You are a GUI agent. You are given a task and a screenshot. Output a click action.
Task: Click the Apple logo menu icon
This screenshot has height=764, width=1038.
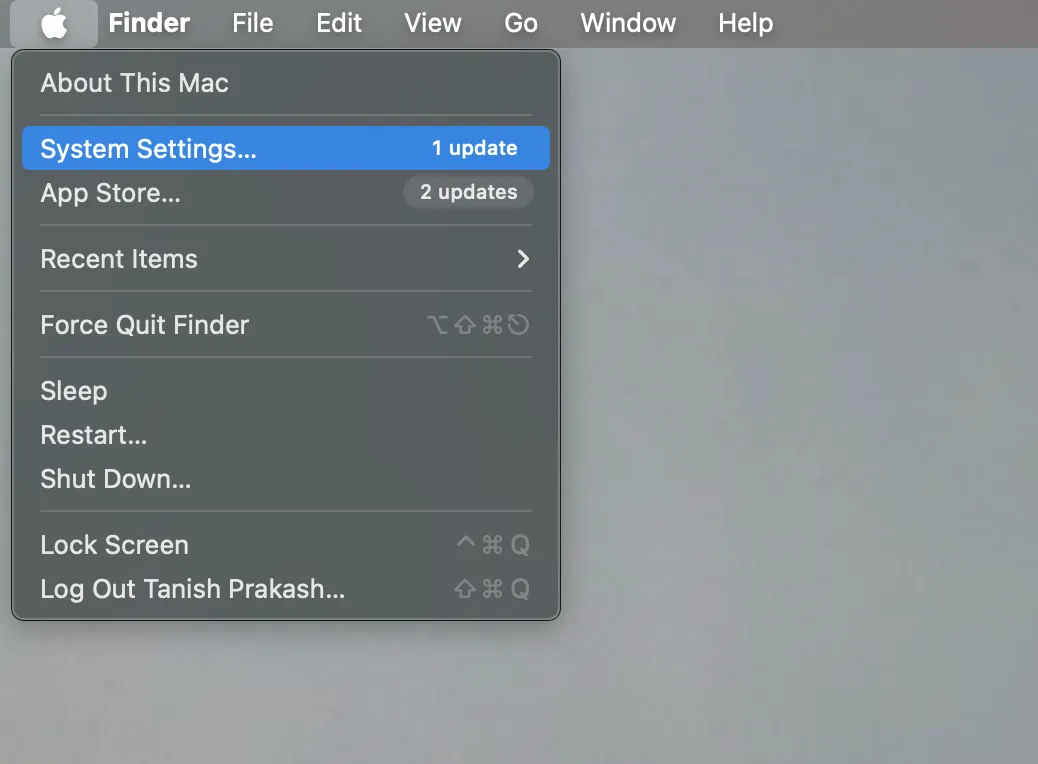pyautogui.click(x=54, y=23)
